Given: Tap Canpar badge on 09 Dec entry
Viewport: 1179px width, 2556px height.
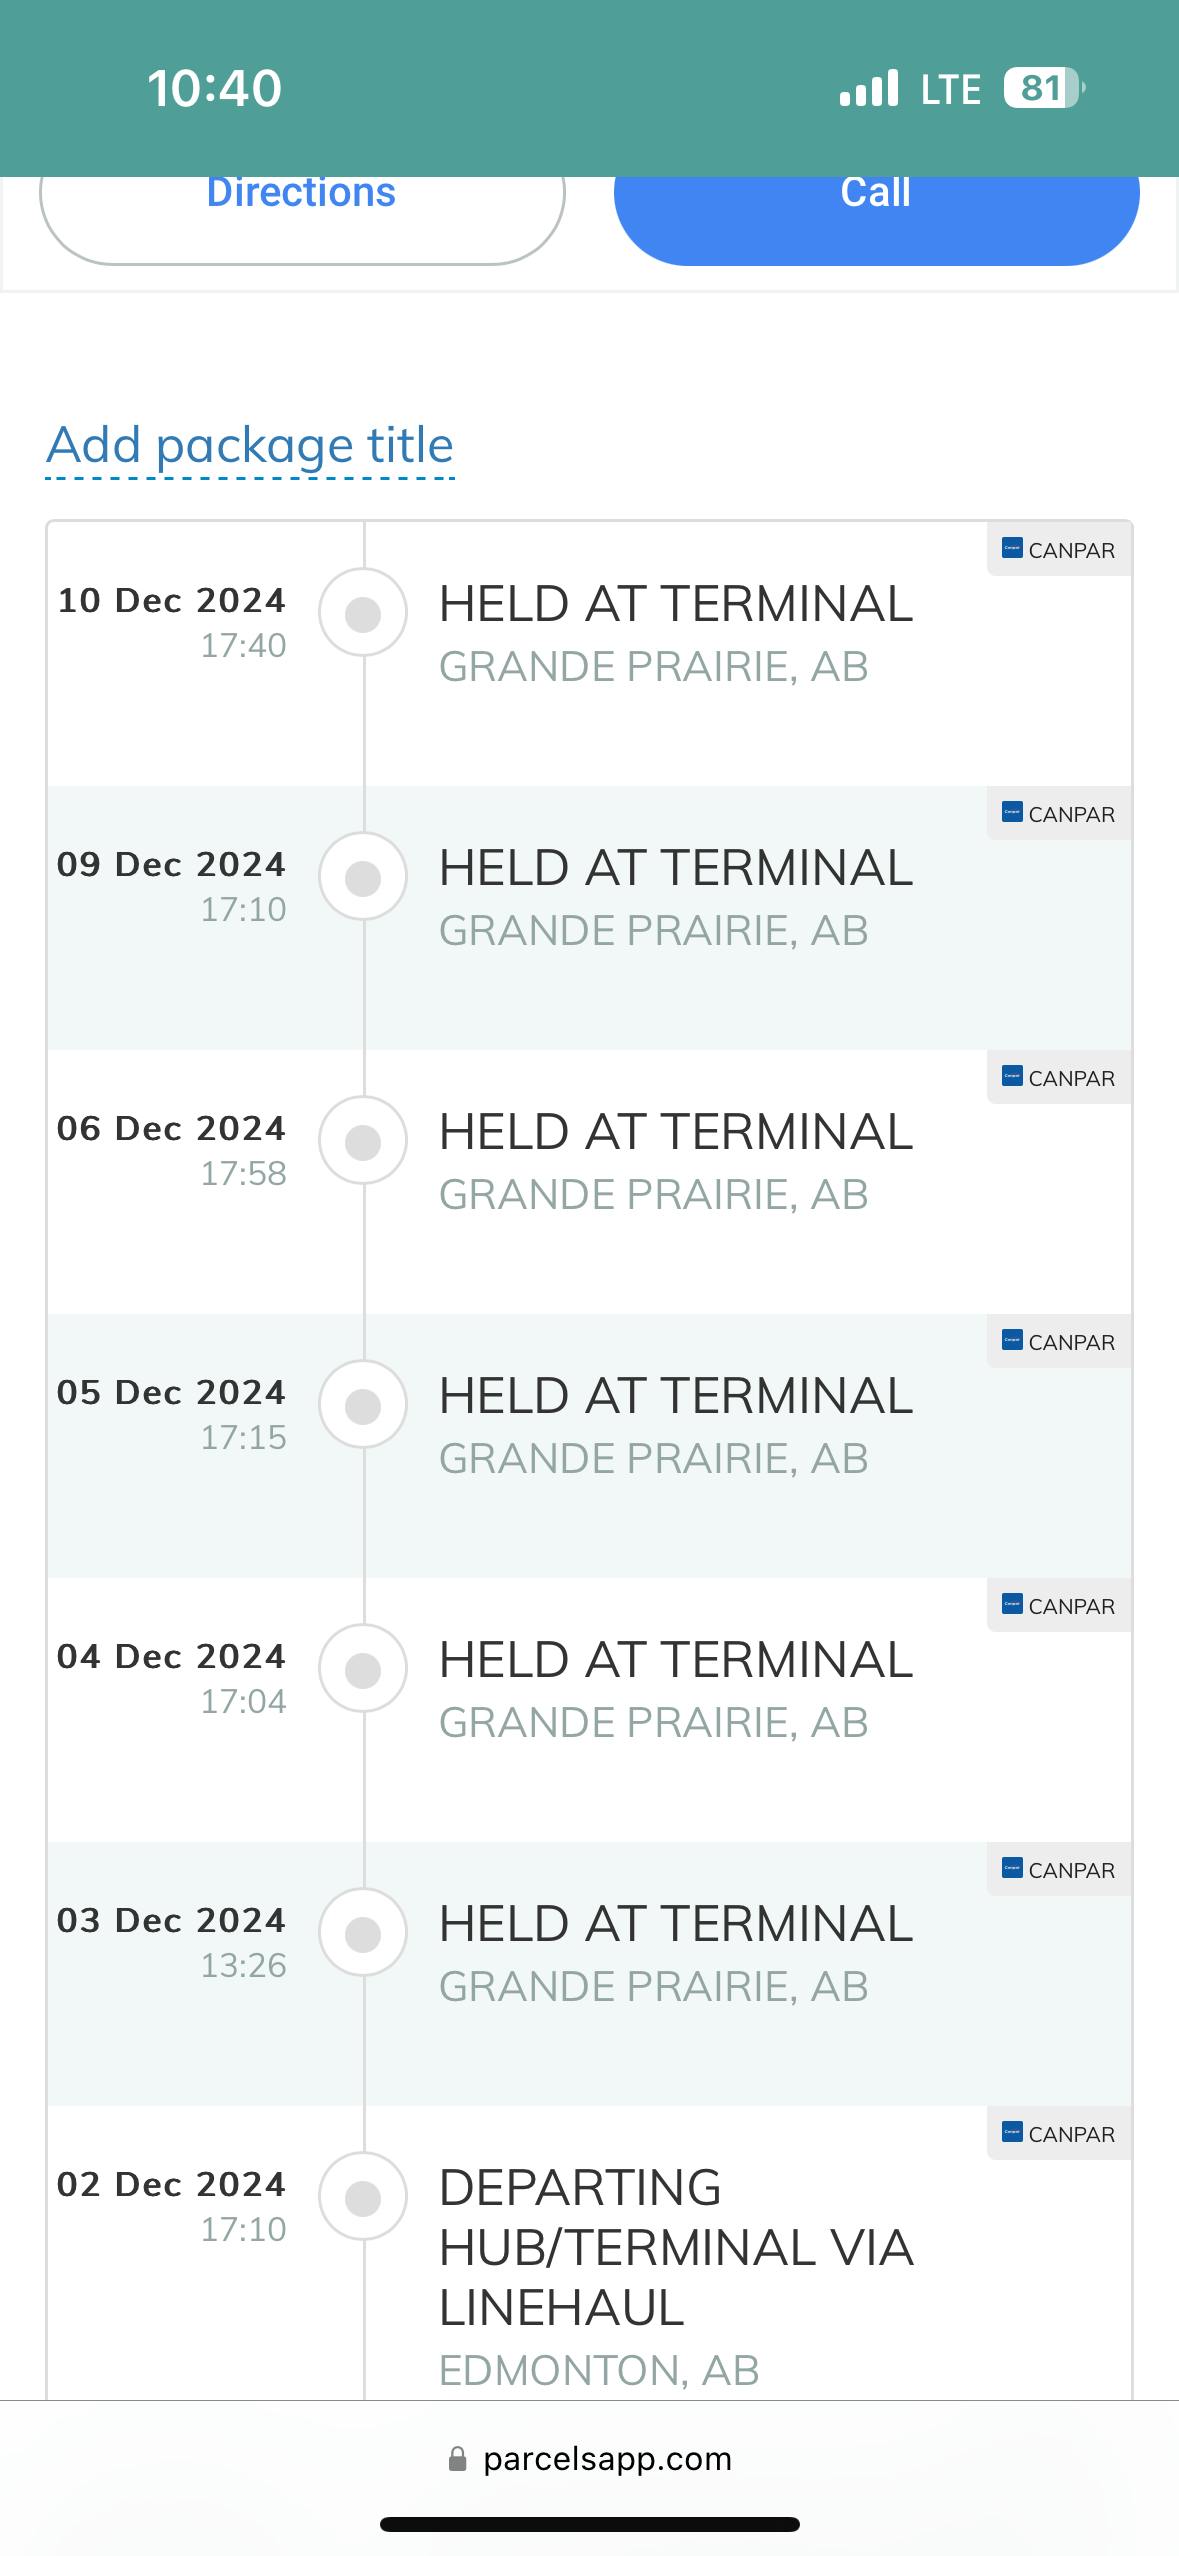Looking at the screenshot, I should [x=1059, y=814].
